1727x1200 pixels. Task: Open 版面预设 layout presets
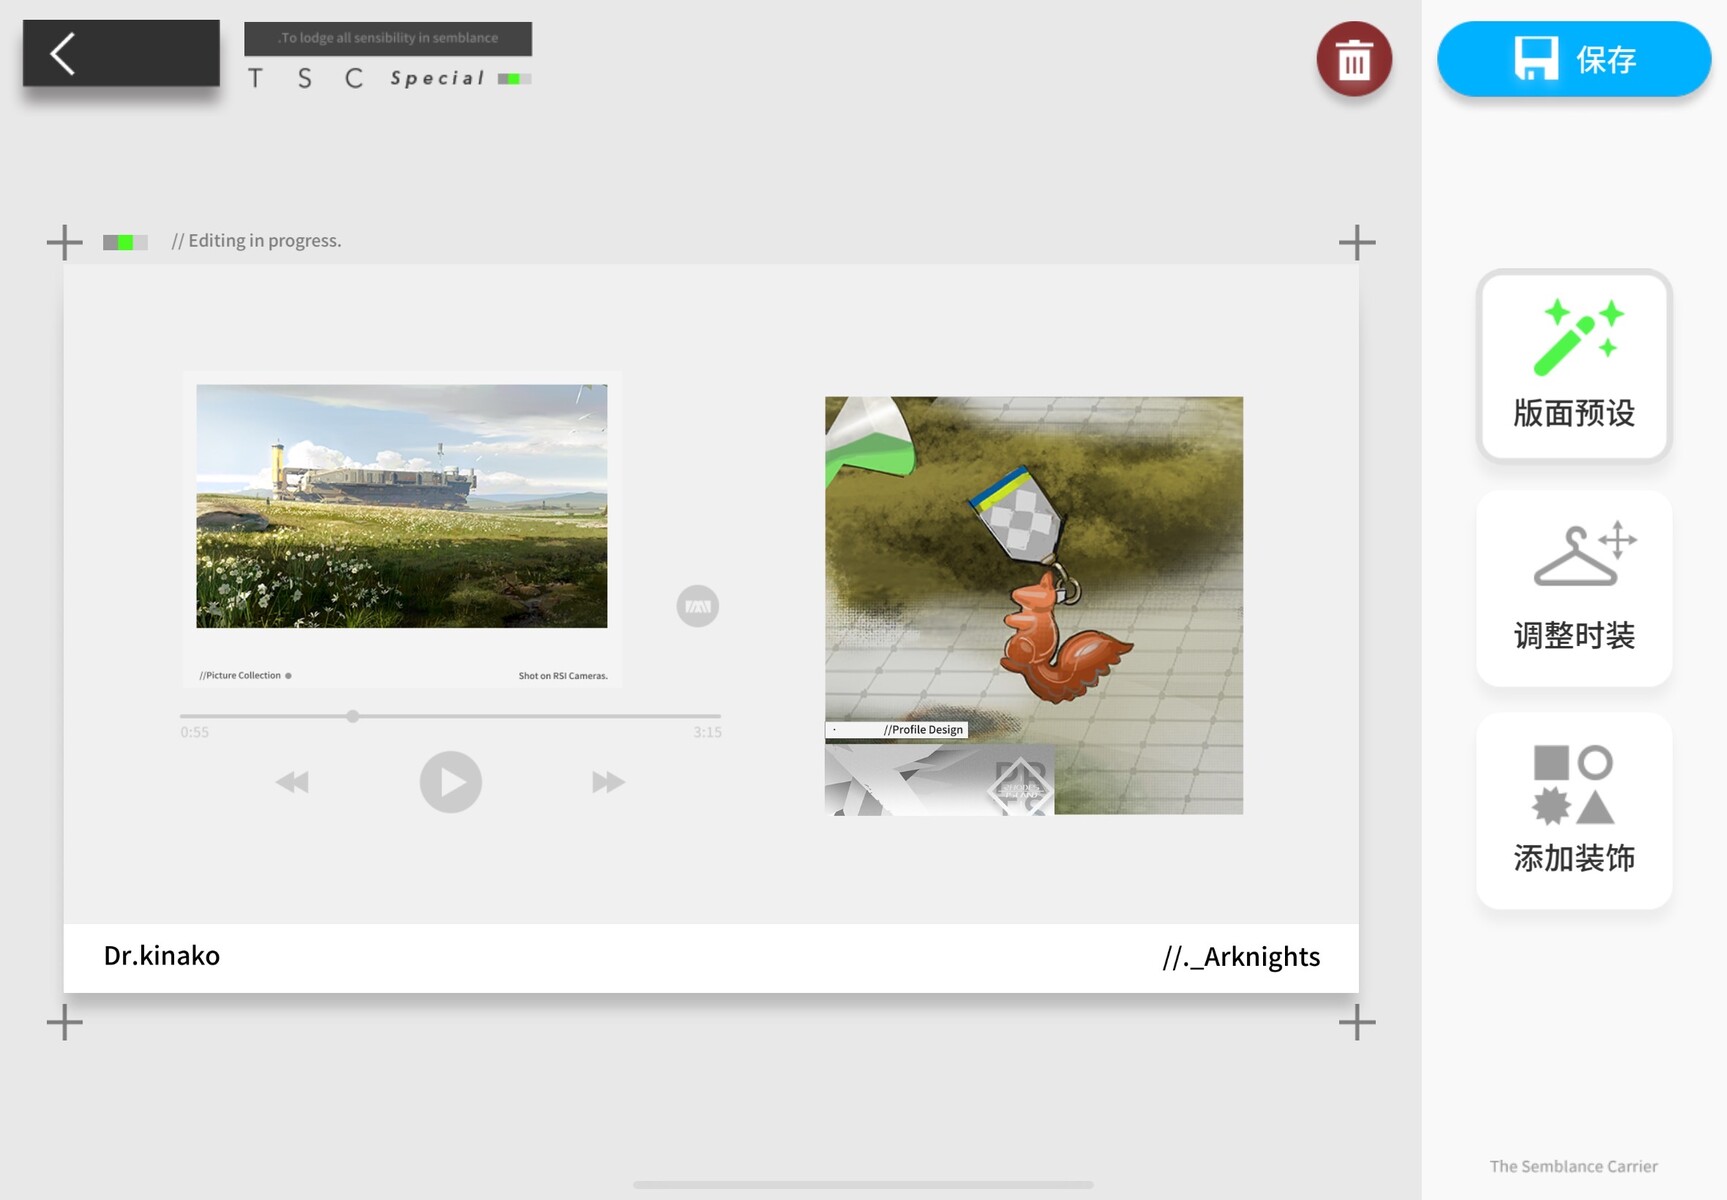point(1573,366)
